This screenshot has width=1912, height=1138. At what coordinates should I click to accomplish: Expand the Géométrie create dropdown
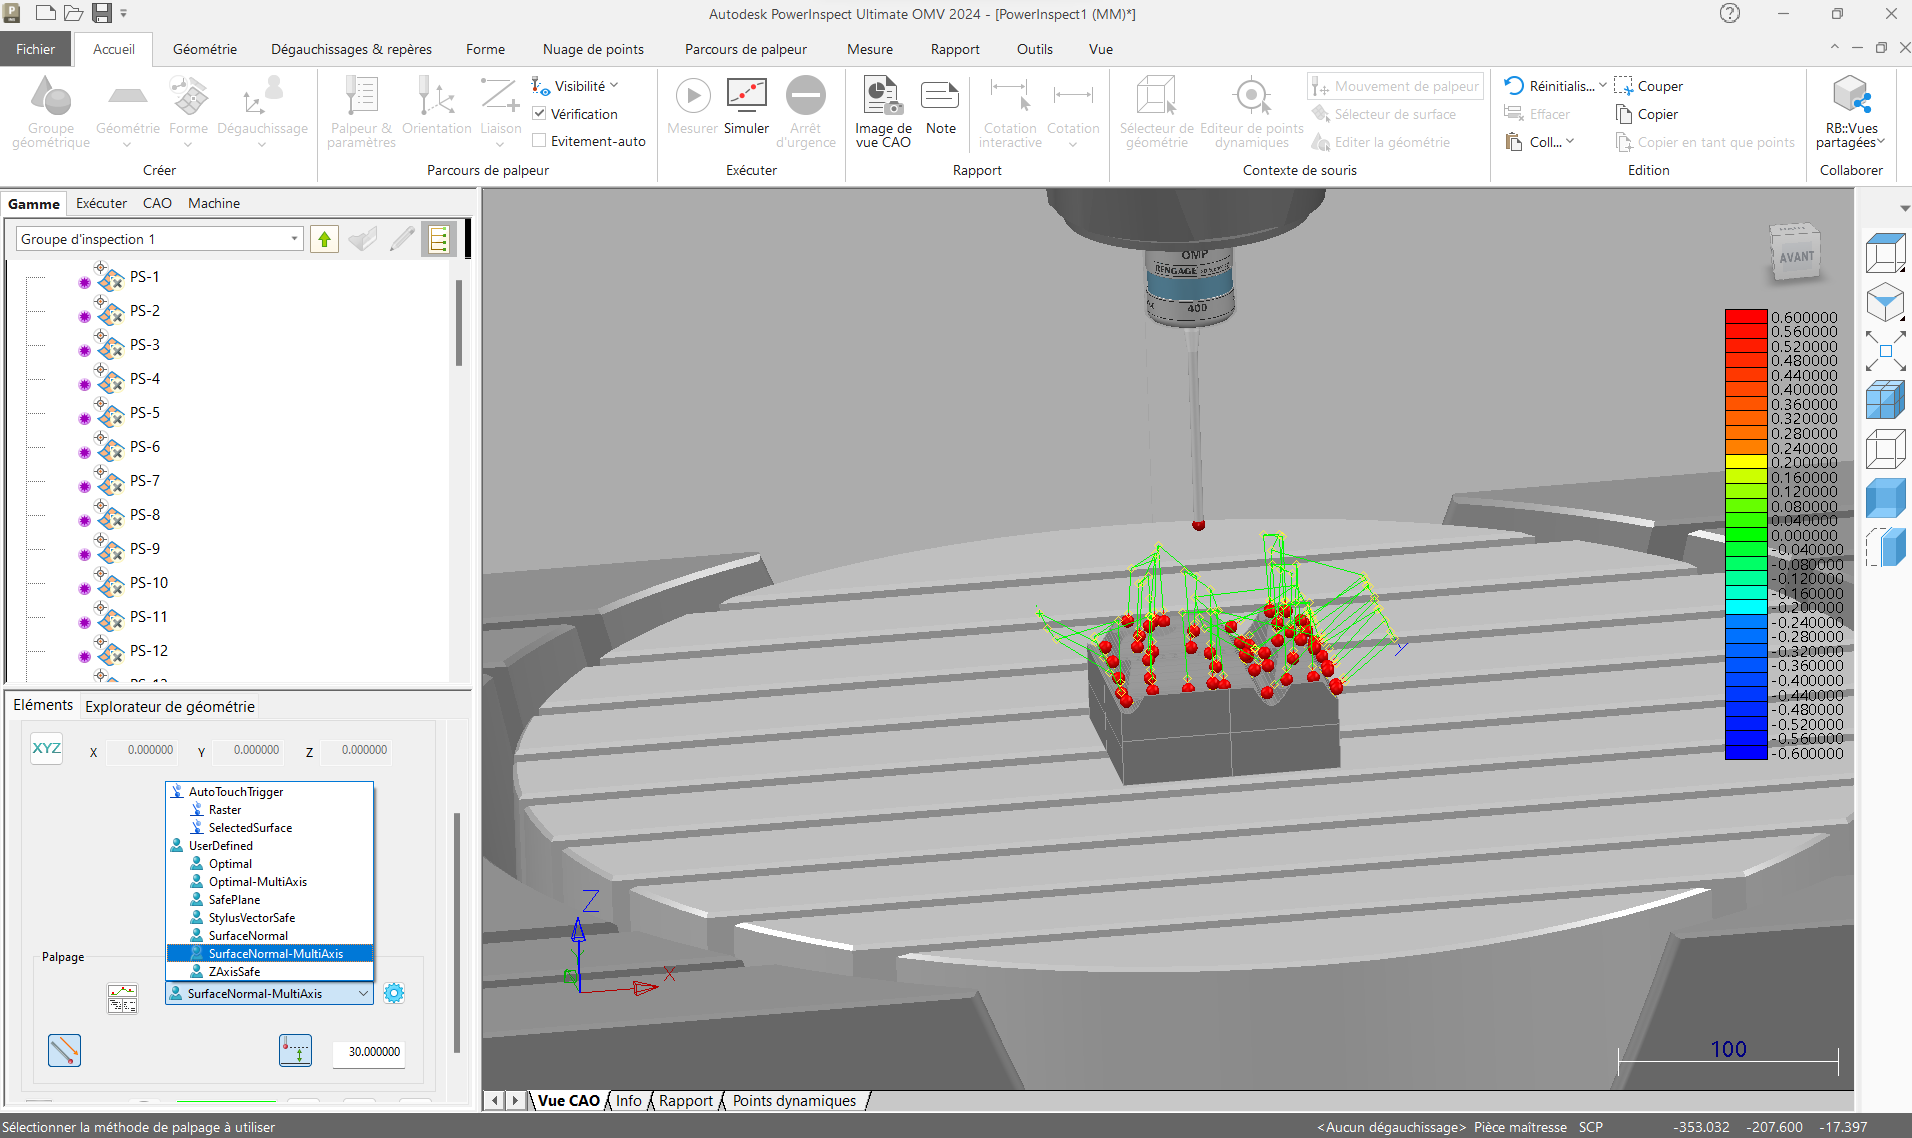pyautogui.click(x=127, y=144)
